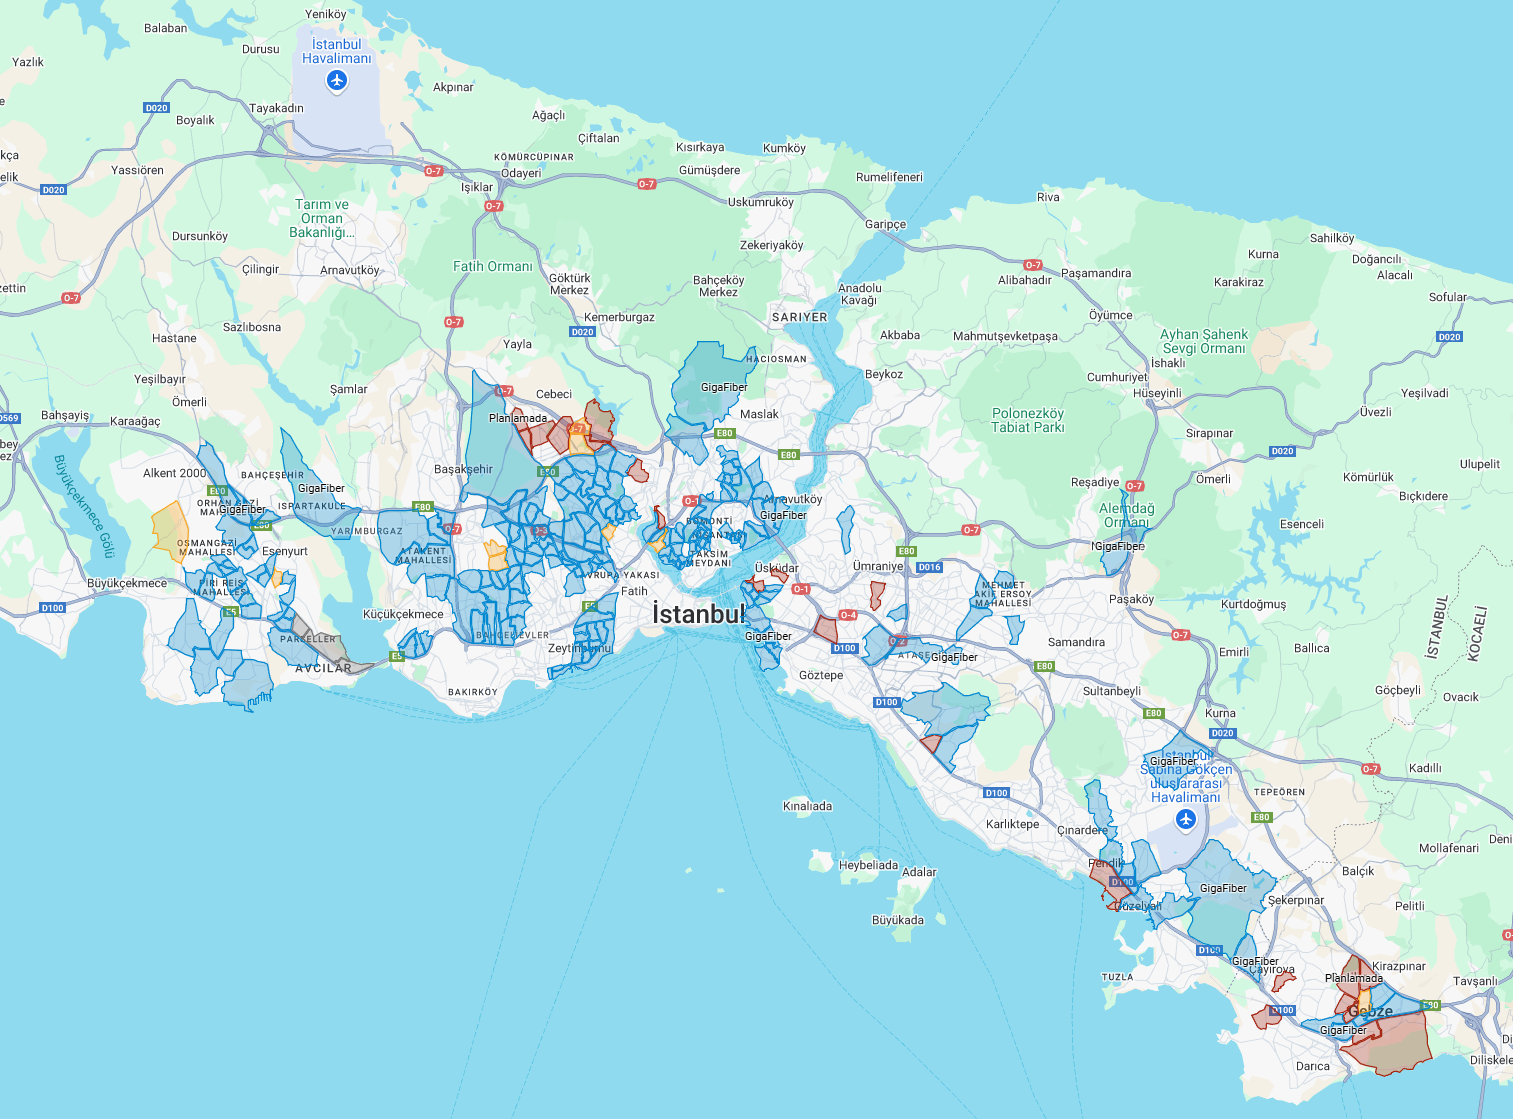This screenshot has width=1513, height=1119.
Task: Select the GigaFiber label beside Alemdağ Ormanı
Action: point(1120,546)
